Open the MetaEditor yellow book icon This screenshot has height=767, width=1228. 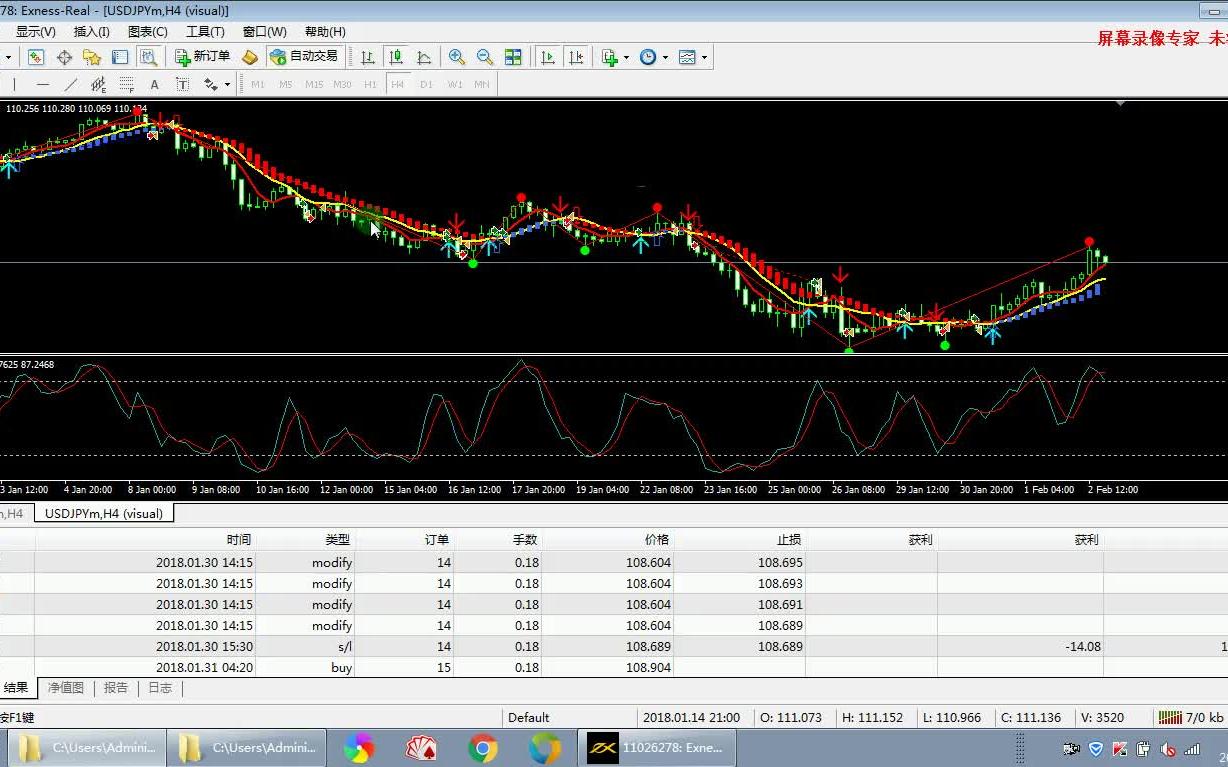[x=250, y=57]
